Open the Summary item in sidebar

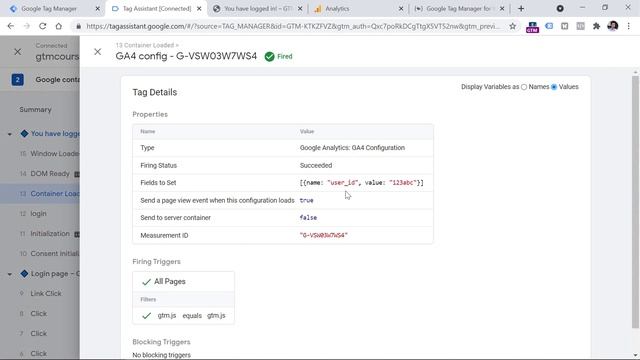(x=35, y=109)
